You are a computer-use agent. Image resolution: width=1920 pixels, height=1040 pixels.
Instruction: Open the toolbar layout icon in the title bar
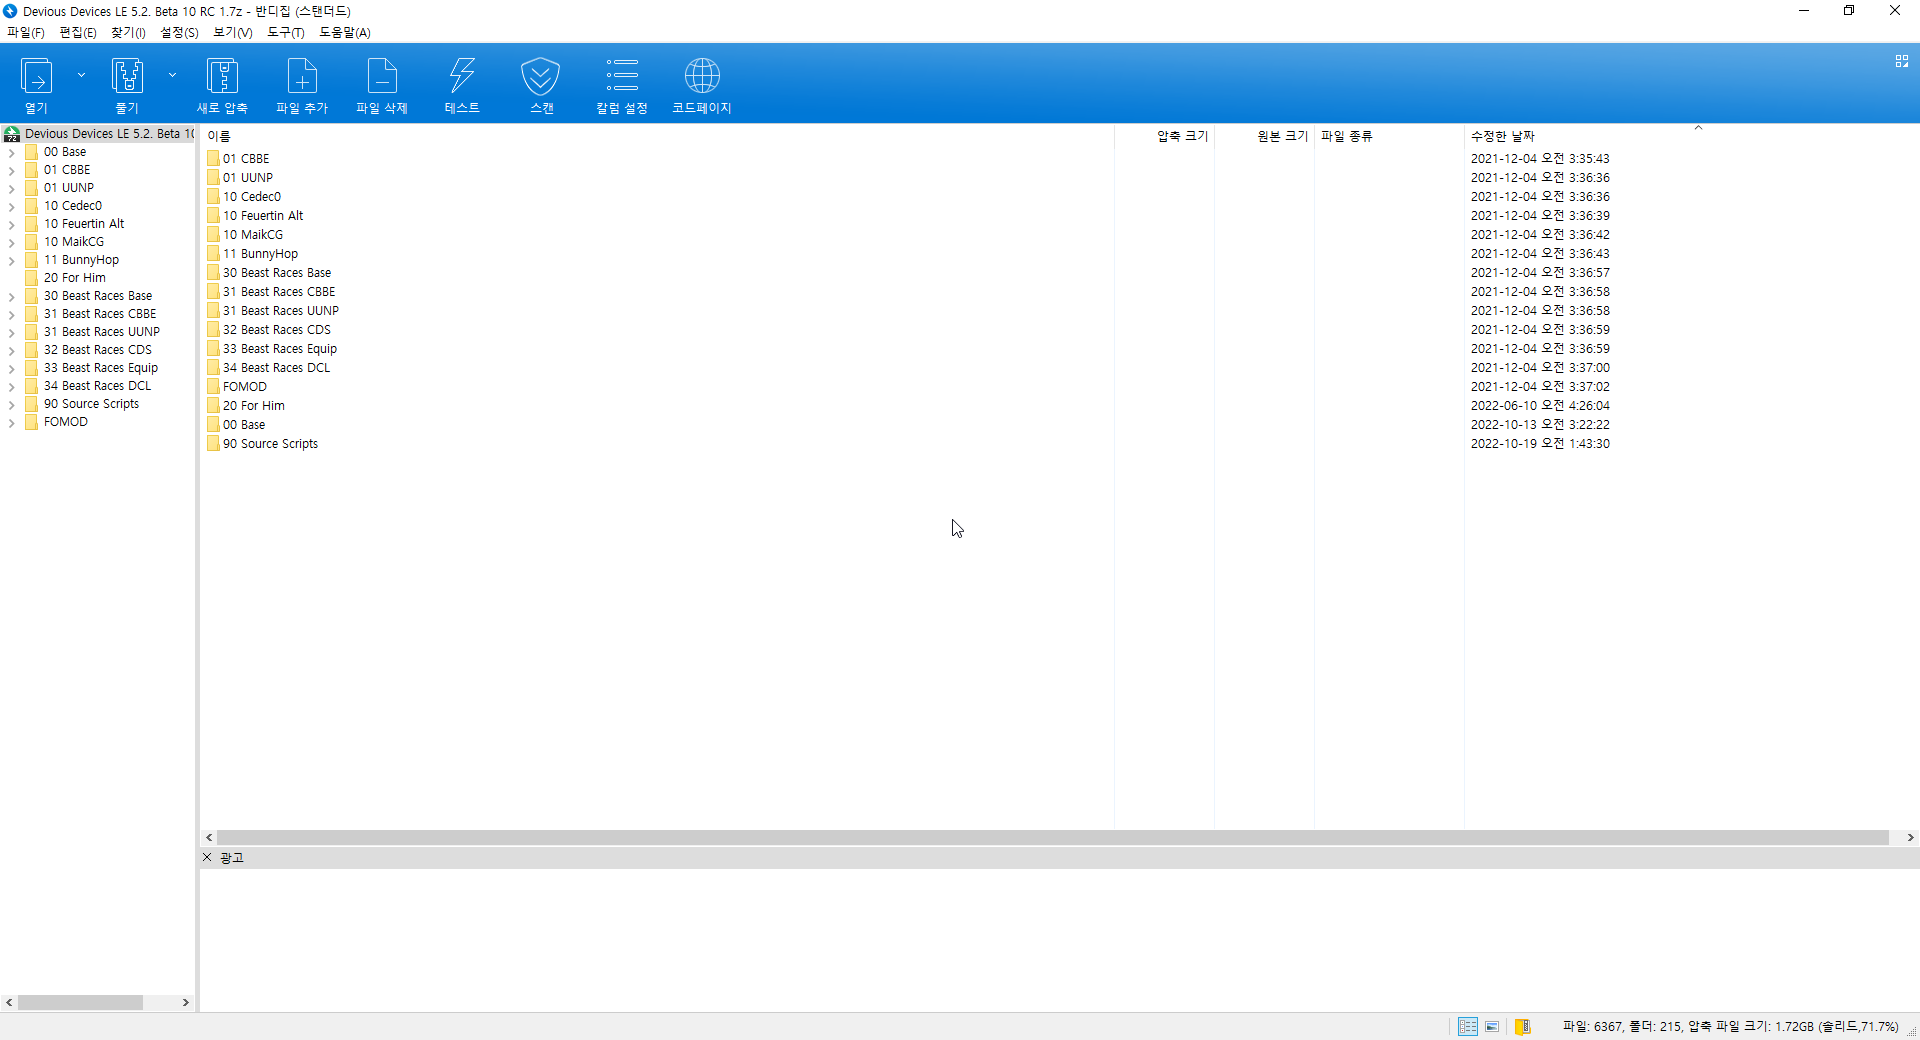click(x=1901, y=61)
